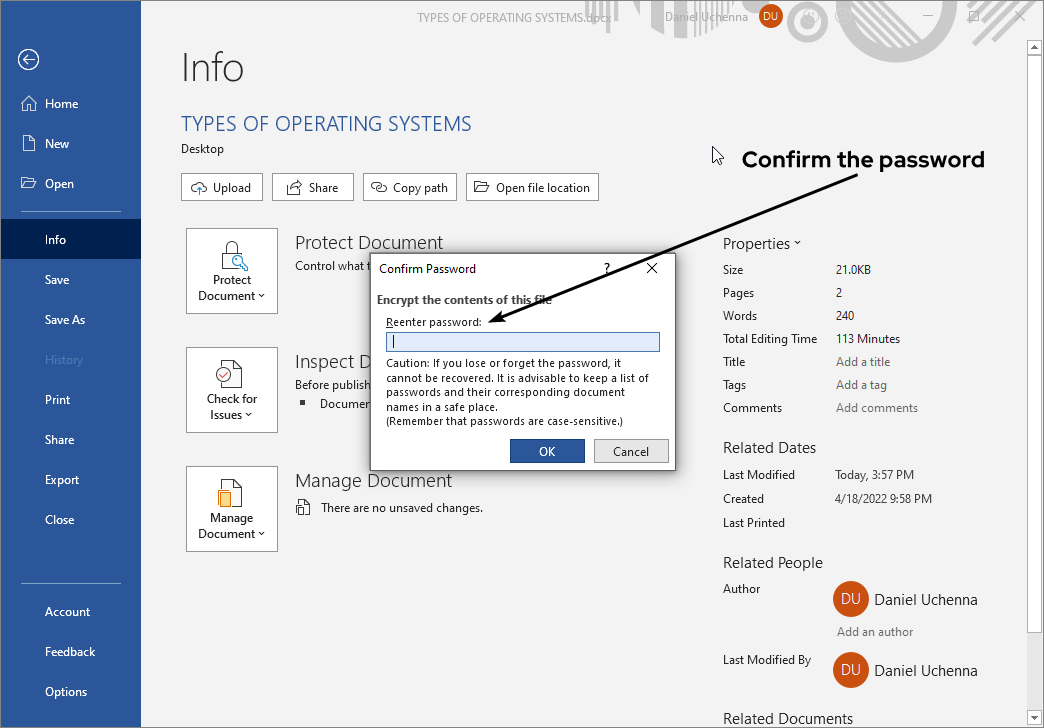Switch to the Export section
The height and width of the screenshot is (728, 1044).
(61, 479)
